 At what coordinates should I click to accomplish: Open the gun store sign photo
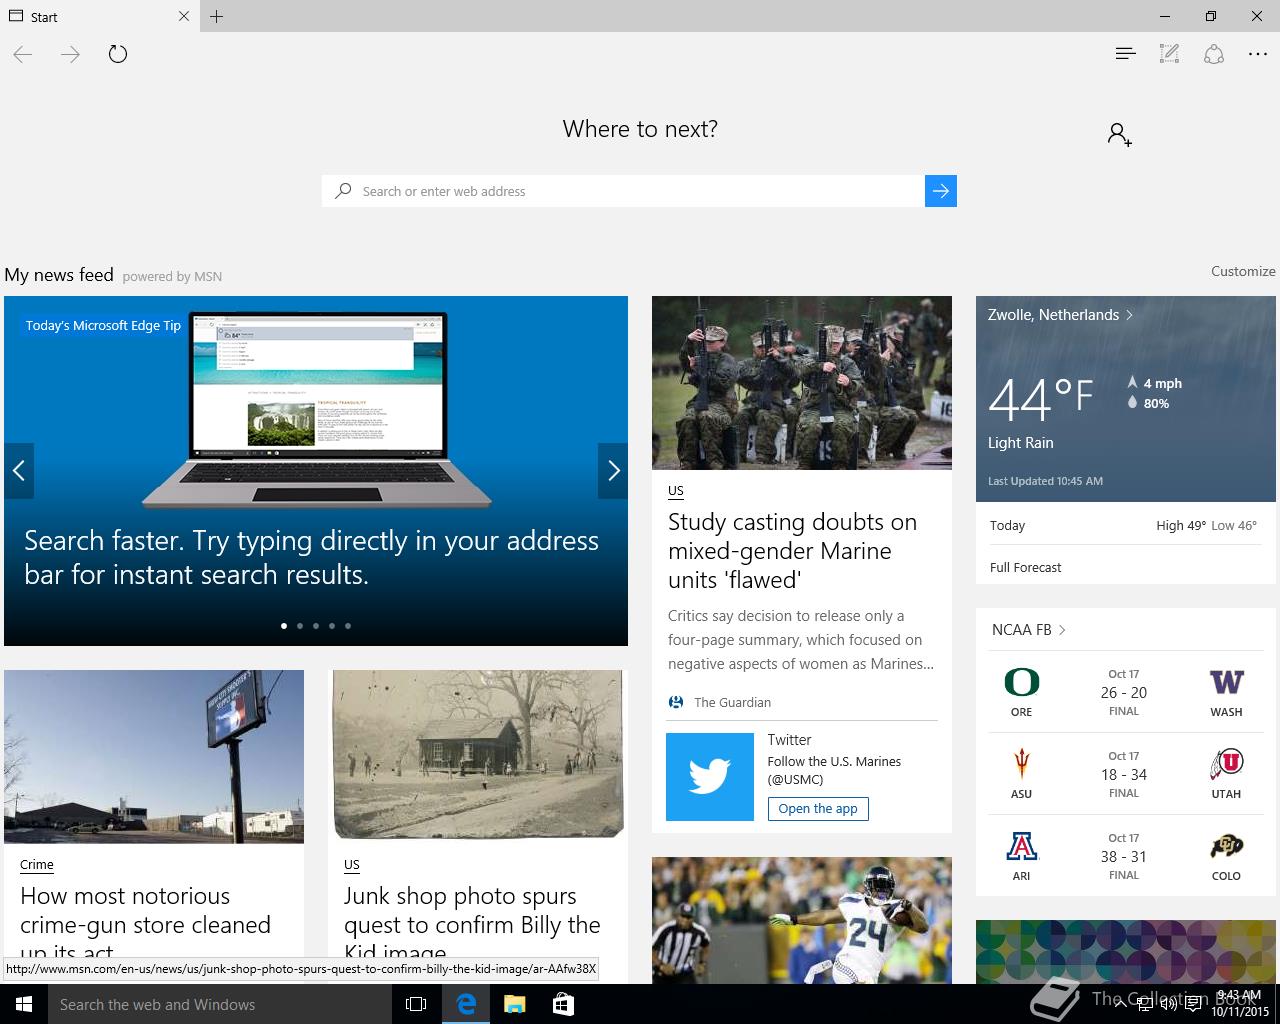pyautogui.click(x=154, y=757)
